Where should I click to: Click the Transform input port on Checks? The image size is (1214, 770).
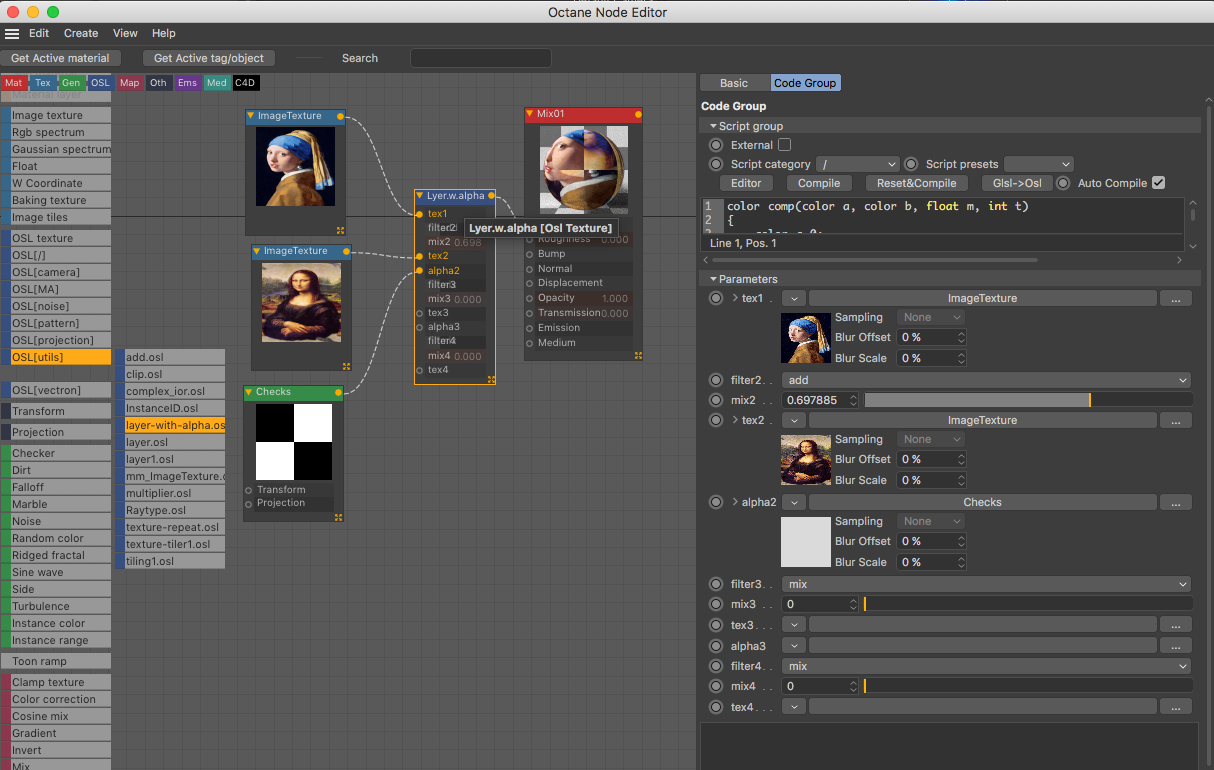coord(249,490)
